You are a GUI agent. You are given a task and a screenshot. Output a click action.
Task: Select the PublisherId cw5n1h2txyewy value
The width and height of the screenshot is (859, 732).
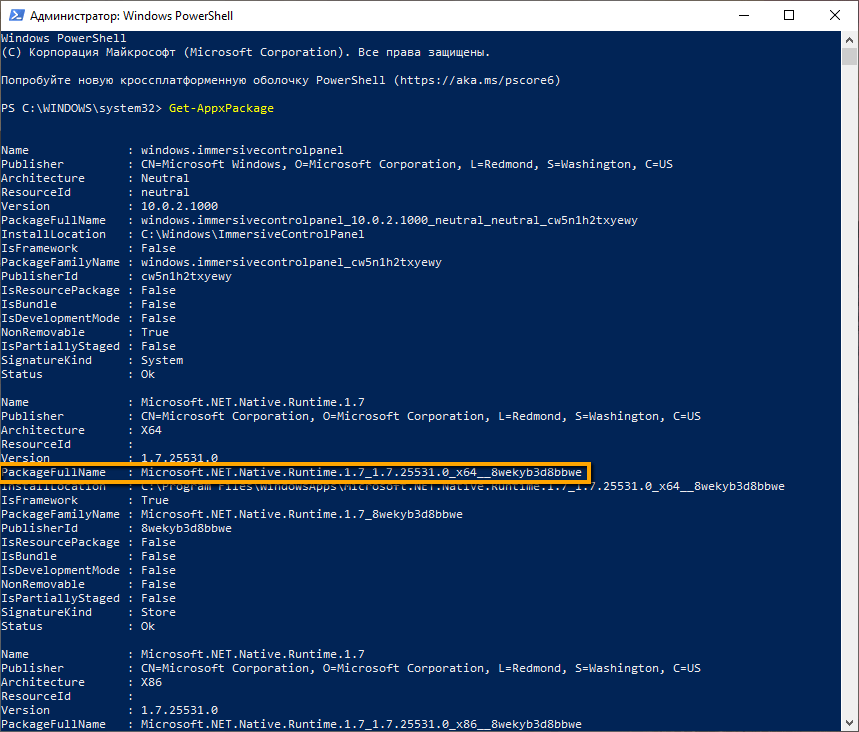point(185,275)
